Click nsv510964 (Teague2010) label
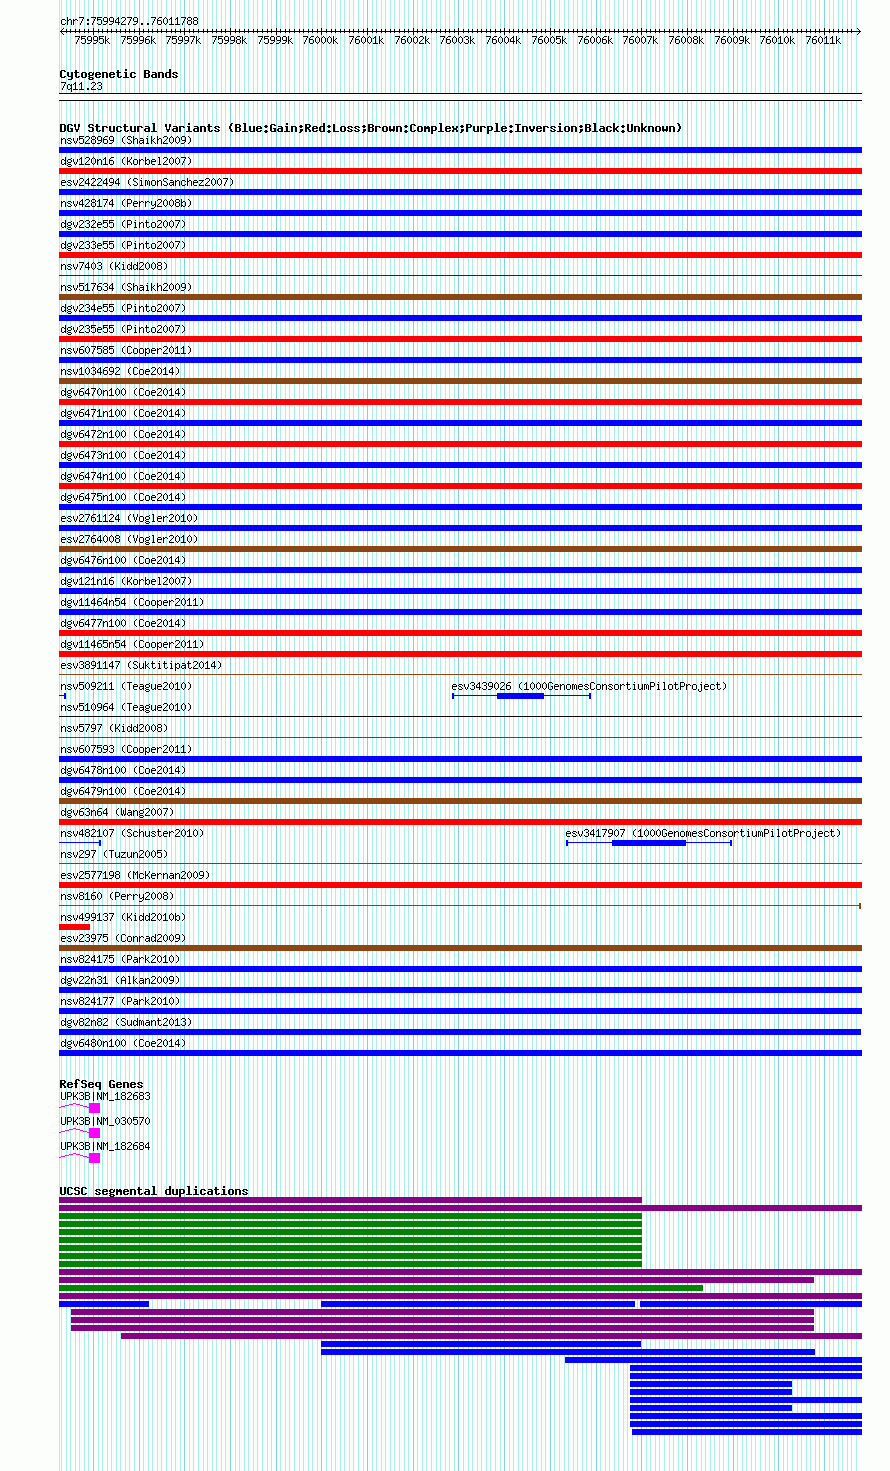 (126, 707)
